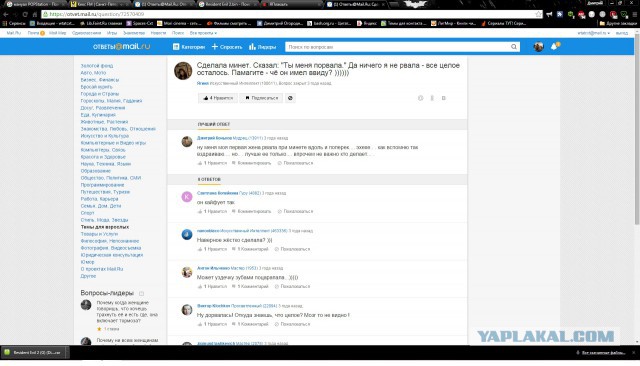Like the best answer via thumbs-up

pos(212,163)
